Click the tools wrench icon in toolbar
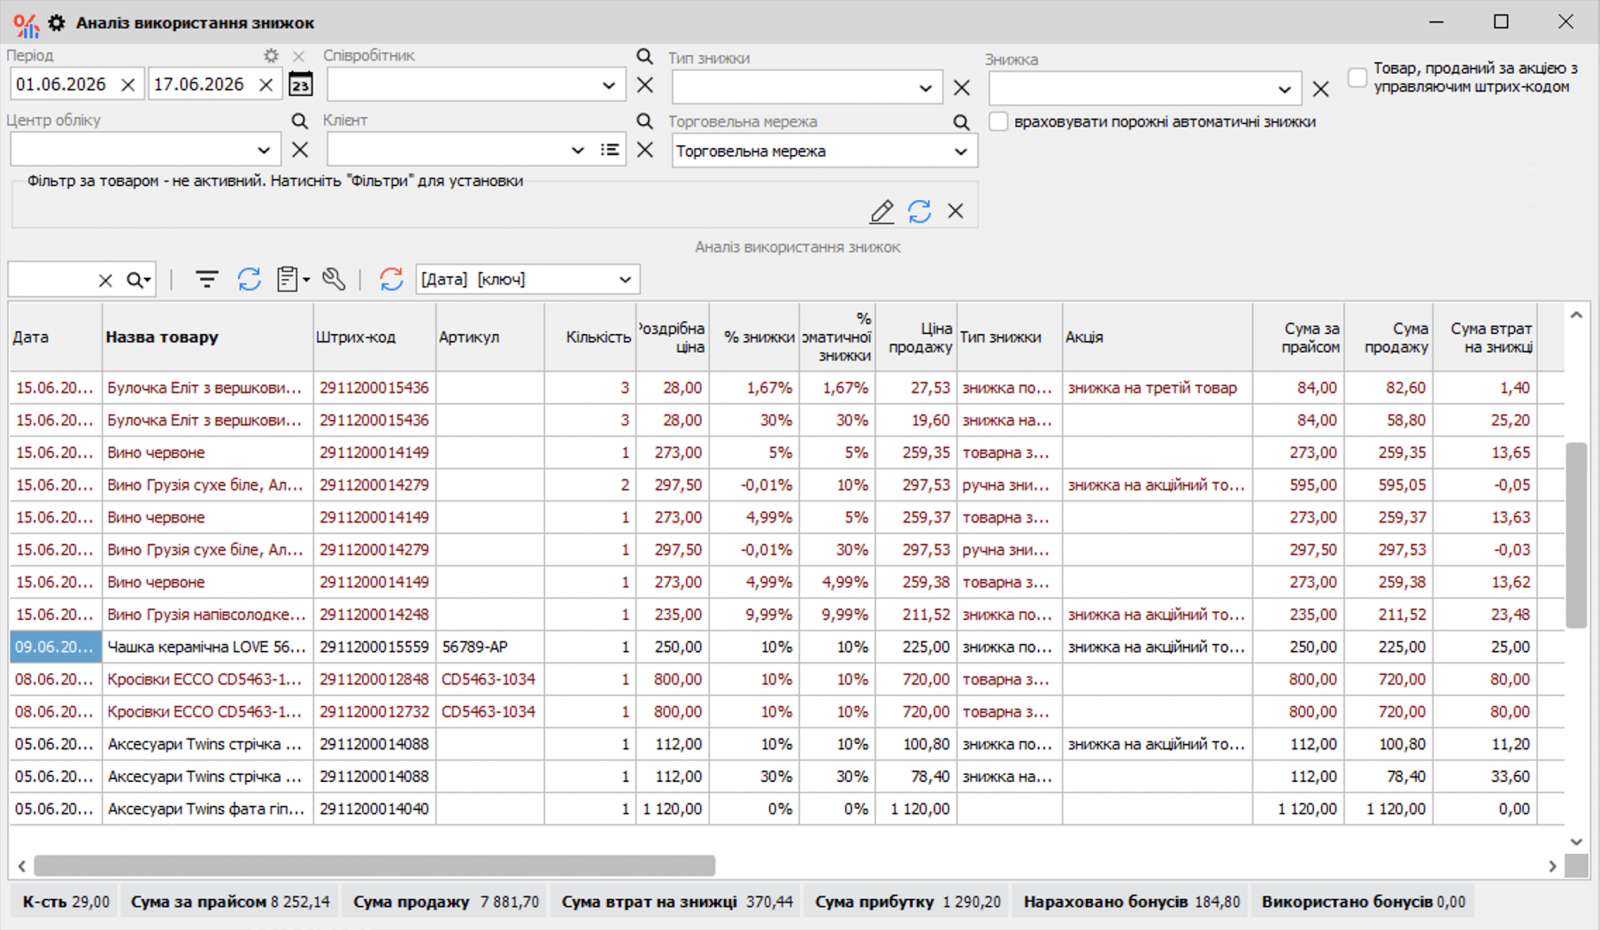The height and width of the screenshot is (930, 1600). click(x=334, y=280)
